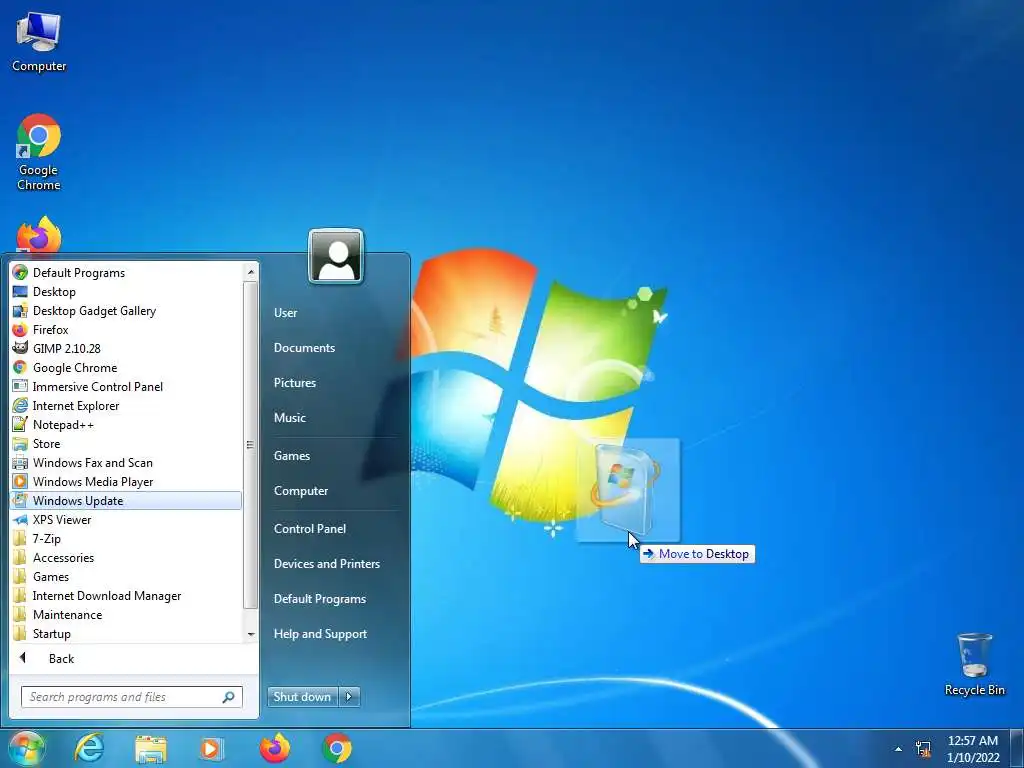Click the user account picture
The width and height of the screenshot is (1024, 768).
tap(336, 256)
